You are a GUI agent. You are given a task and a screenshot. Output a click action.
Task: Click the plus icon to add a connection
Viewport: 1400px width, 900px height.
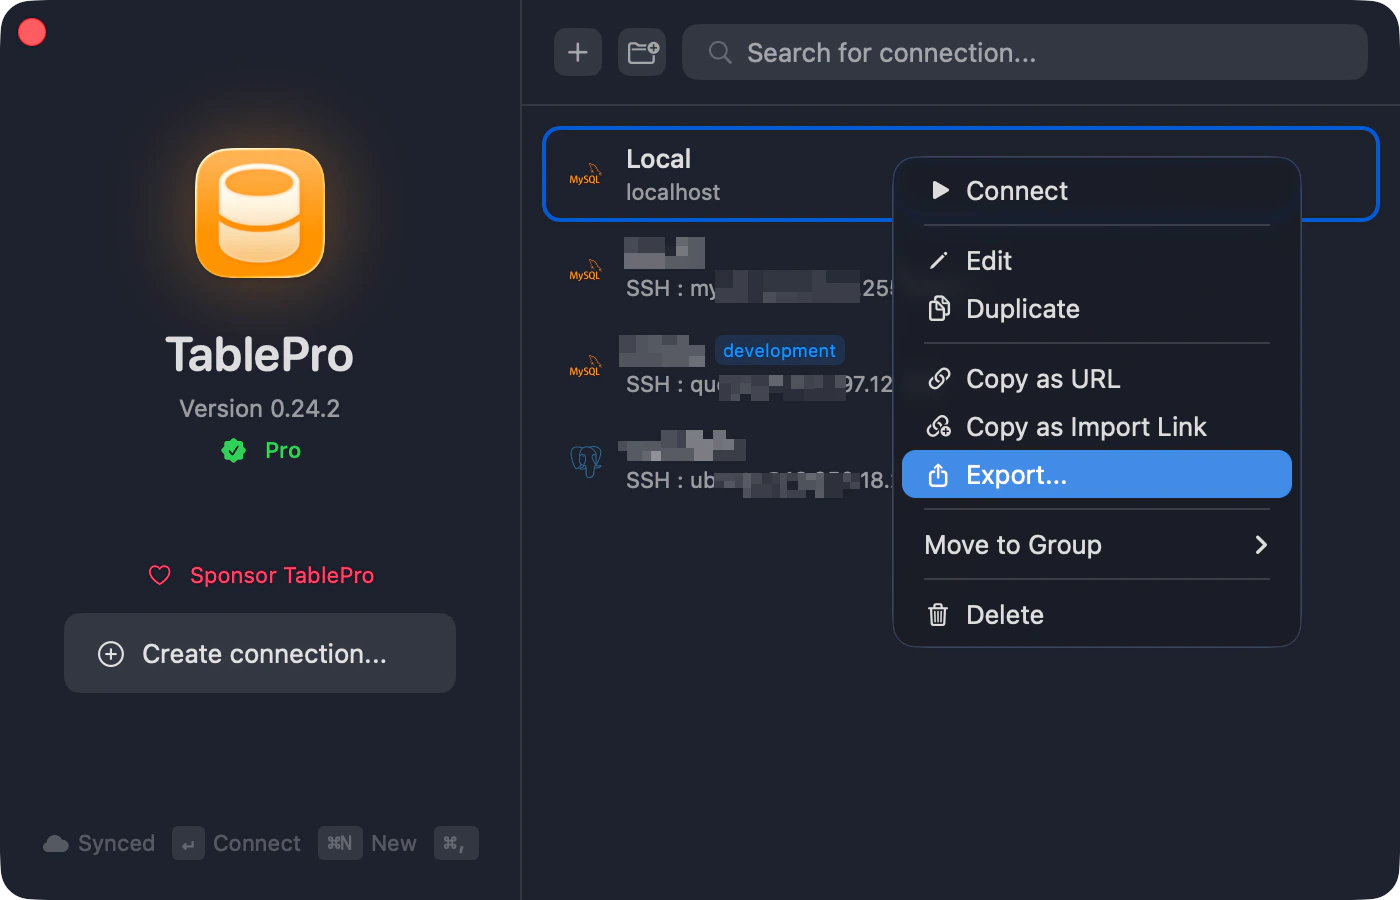click(x=577, y=52)
